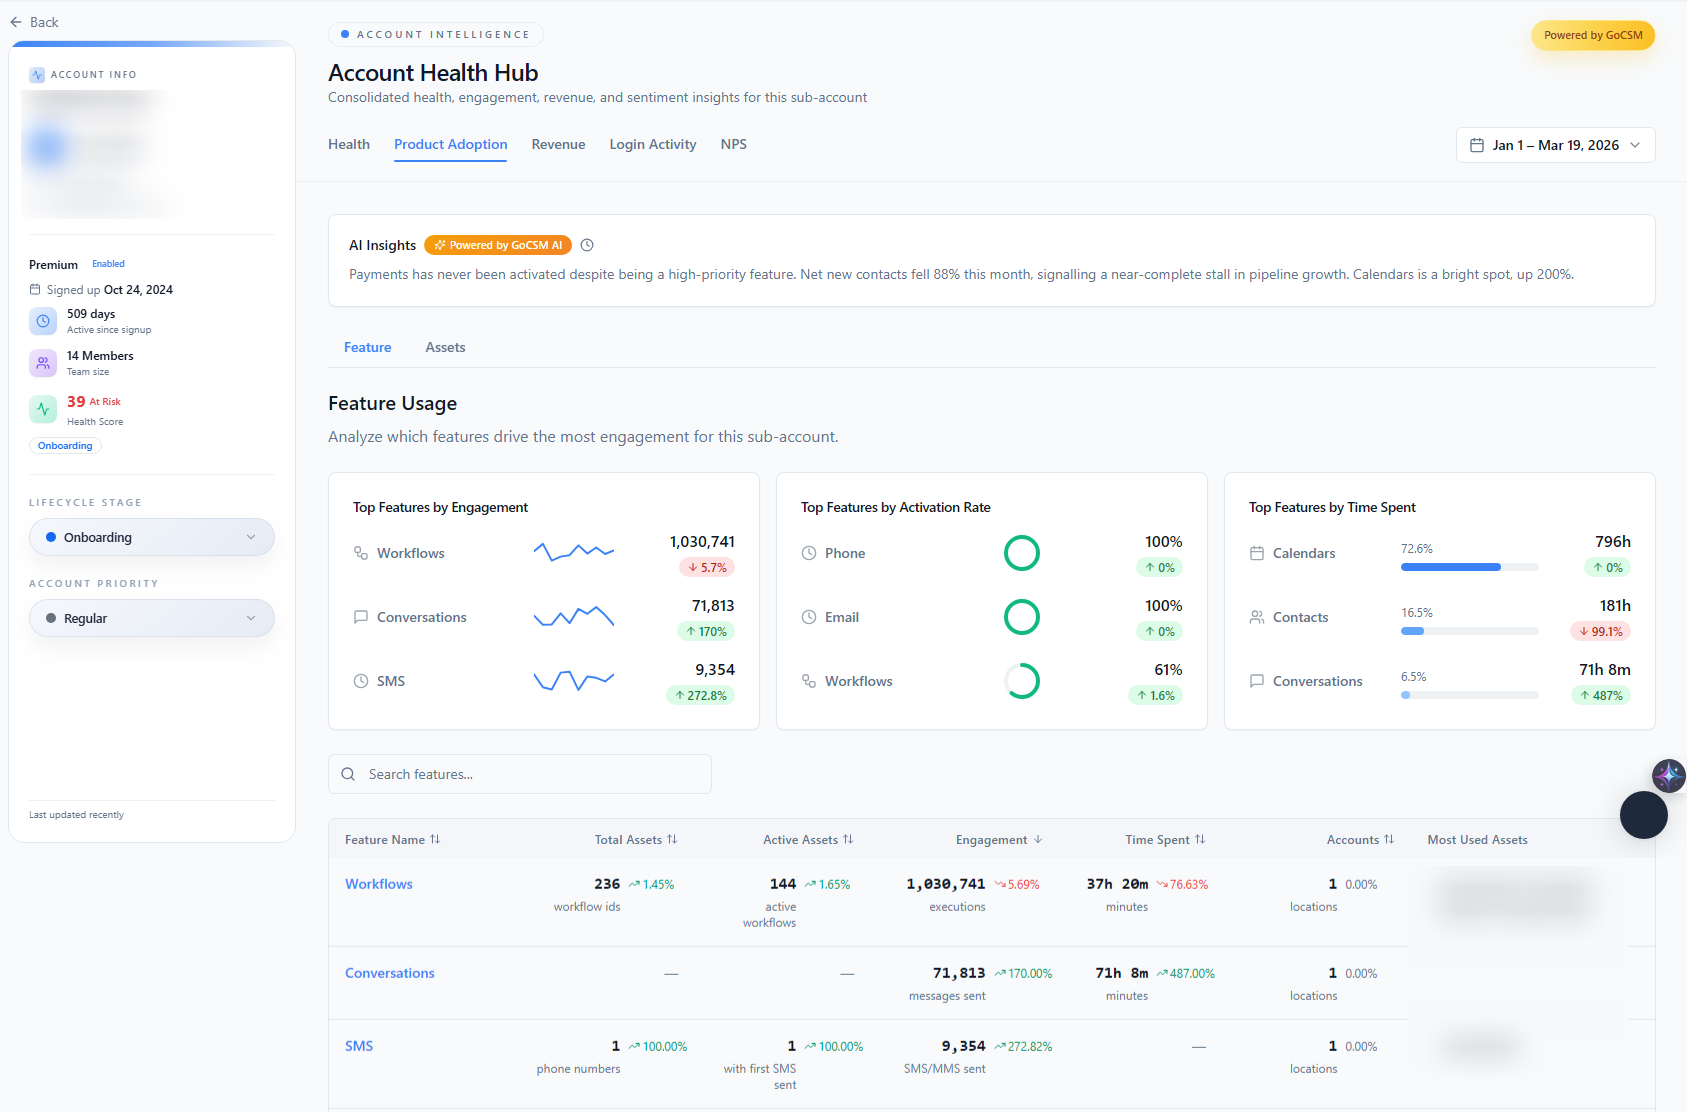This screenshot has height=1112, width=1687.
Task: Open the Lifecycle Stage Onboarding dropdown
Action: pyautogui.click(x=152, y=537)
